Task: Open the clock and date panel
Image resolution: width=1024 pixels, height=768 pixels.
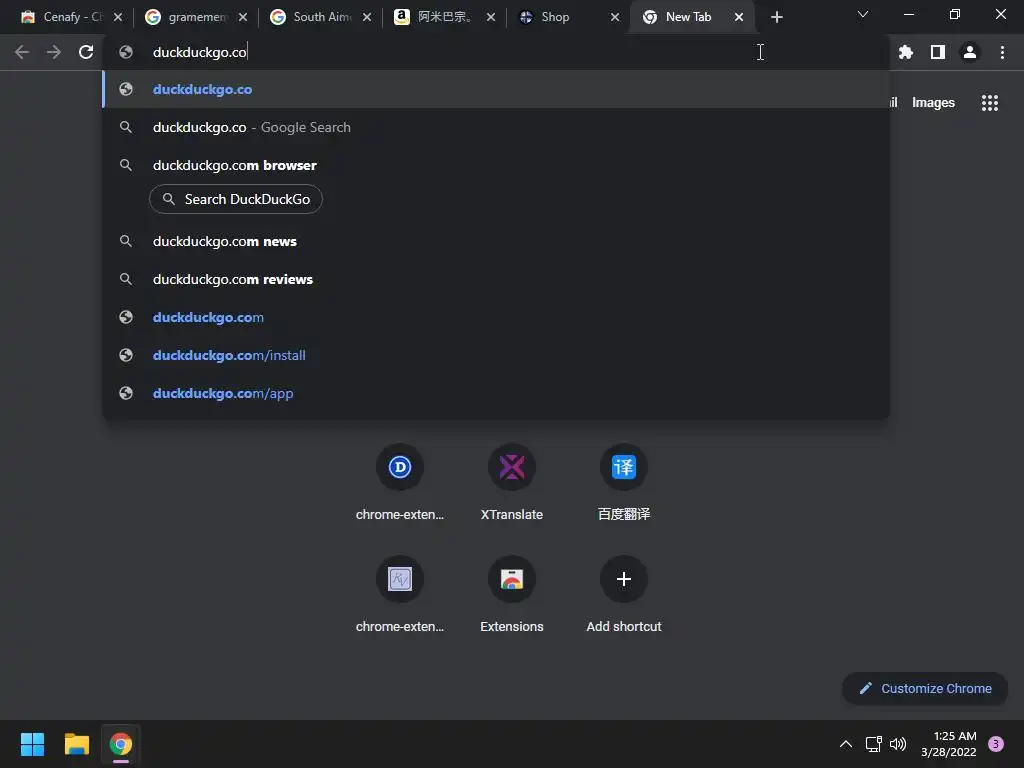Action: point(949,744)
